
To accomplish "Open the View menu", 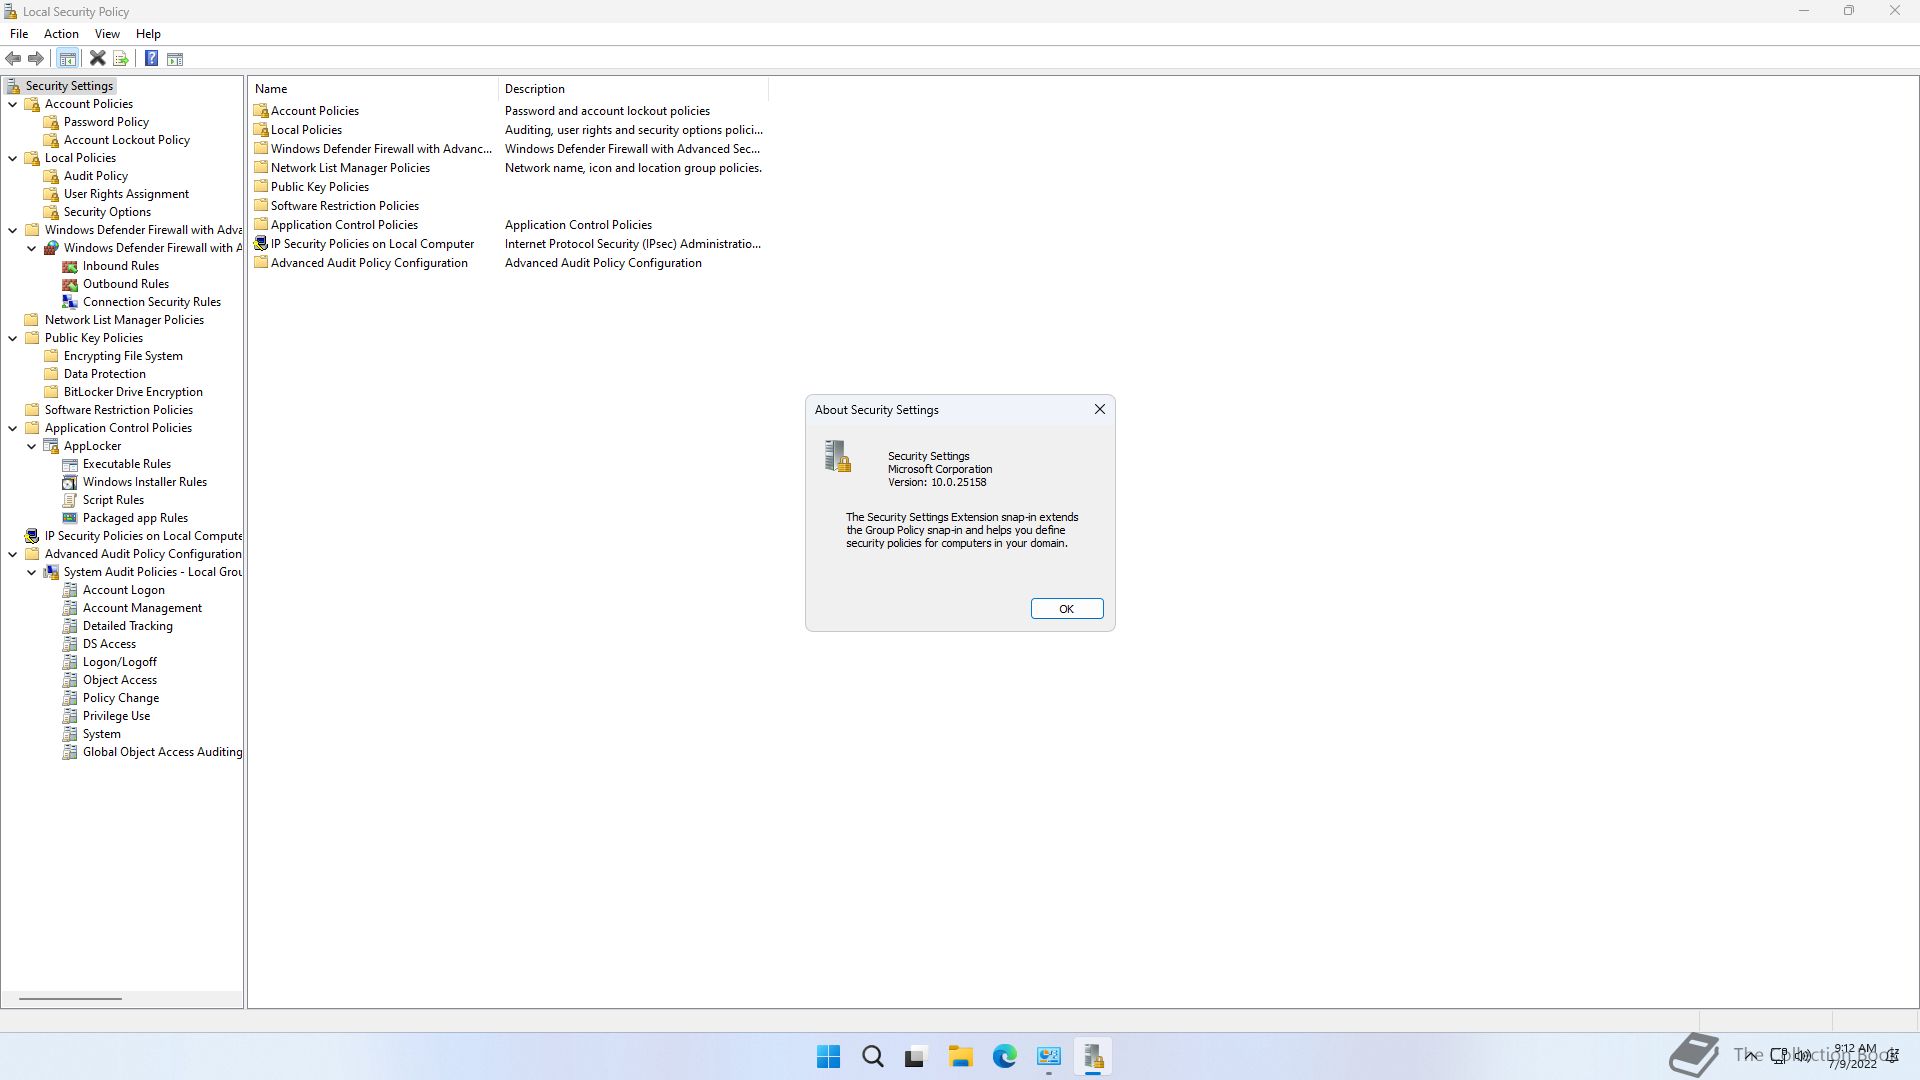I will point(107,34).
